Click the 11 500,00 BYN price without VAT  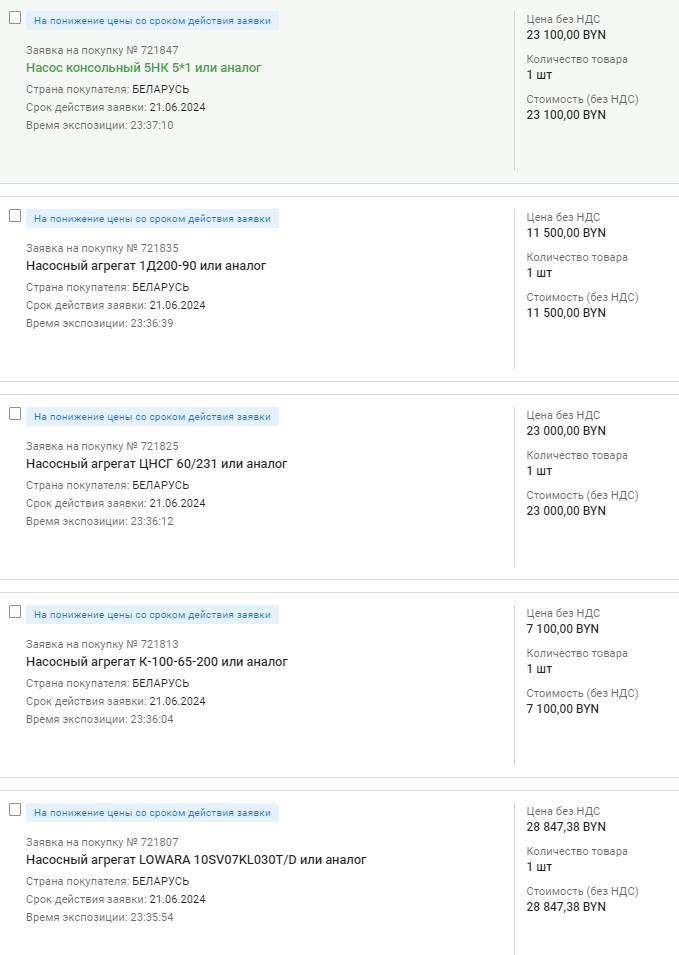(x=566, y=233)
